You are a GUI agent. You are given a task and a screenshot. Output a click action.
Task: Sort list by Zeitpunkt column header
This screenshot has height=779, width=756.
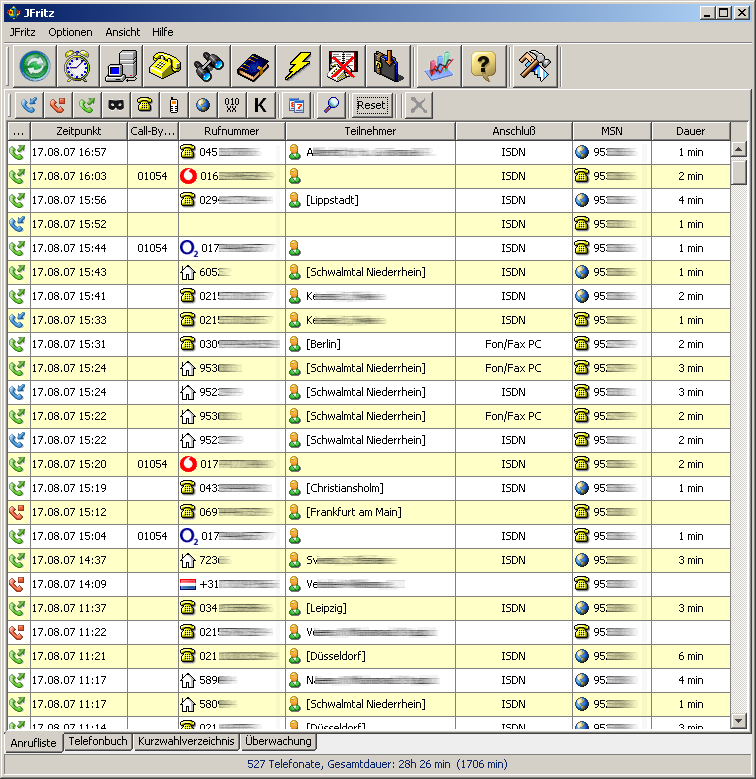[78, 131]
